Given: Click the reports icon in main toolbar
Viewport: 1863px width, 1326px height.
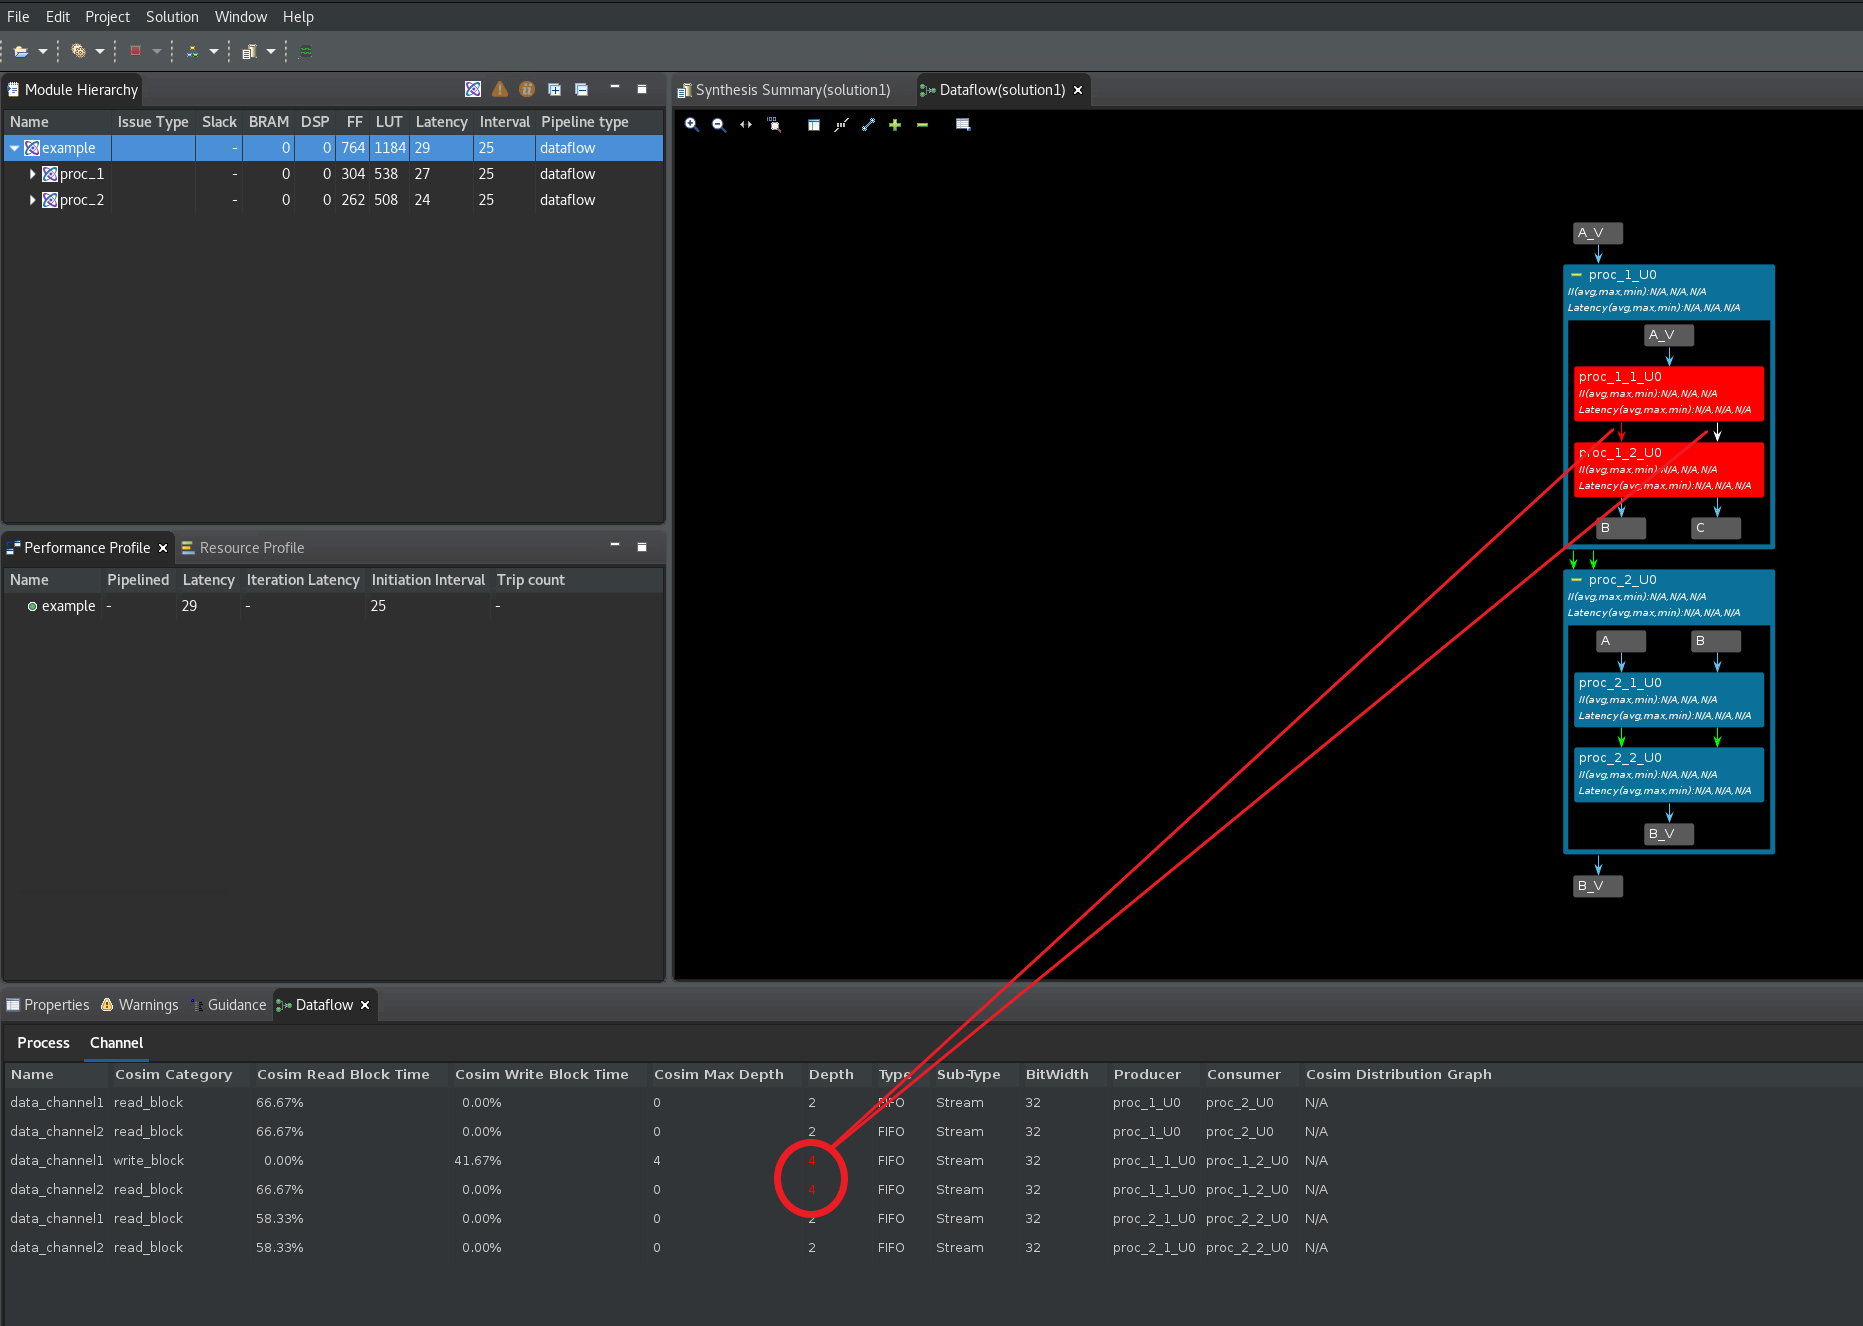Looking at the screenshot, I should pos(249,51).
